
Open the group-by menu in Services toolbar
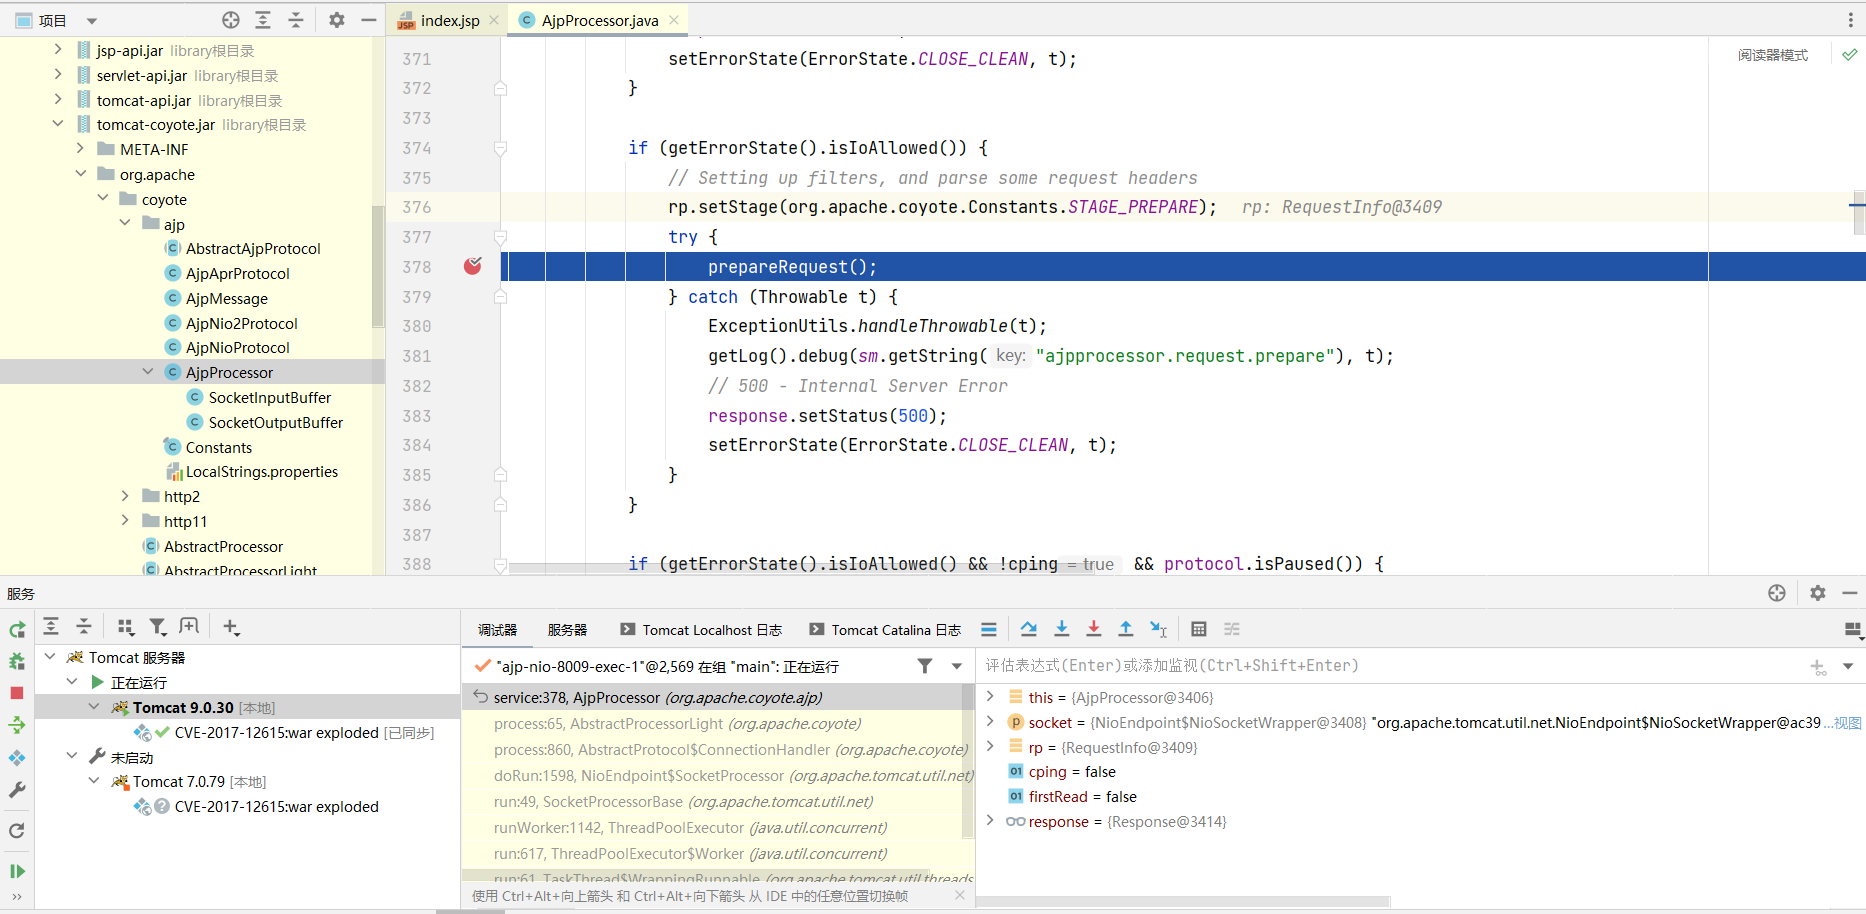(x=126, y=627)
